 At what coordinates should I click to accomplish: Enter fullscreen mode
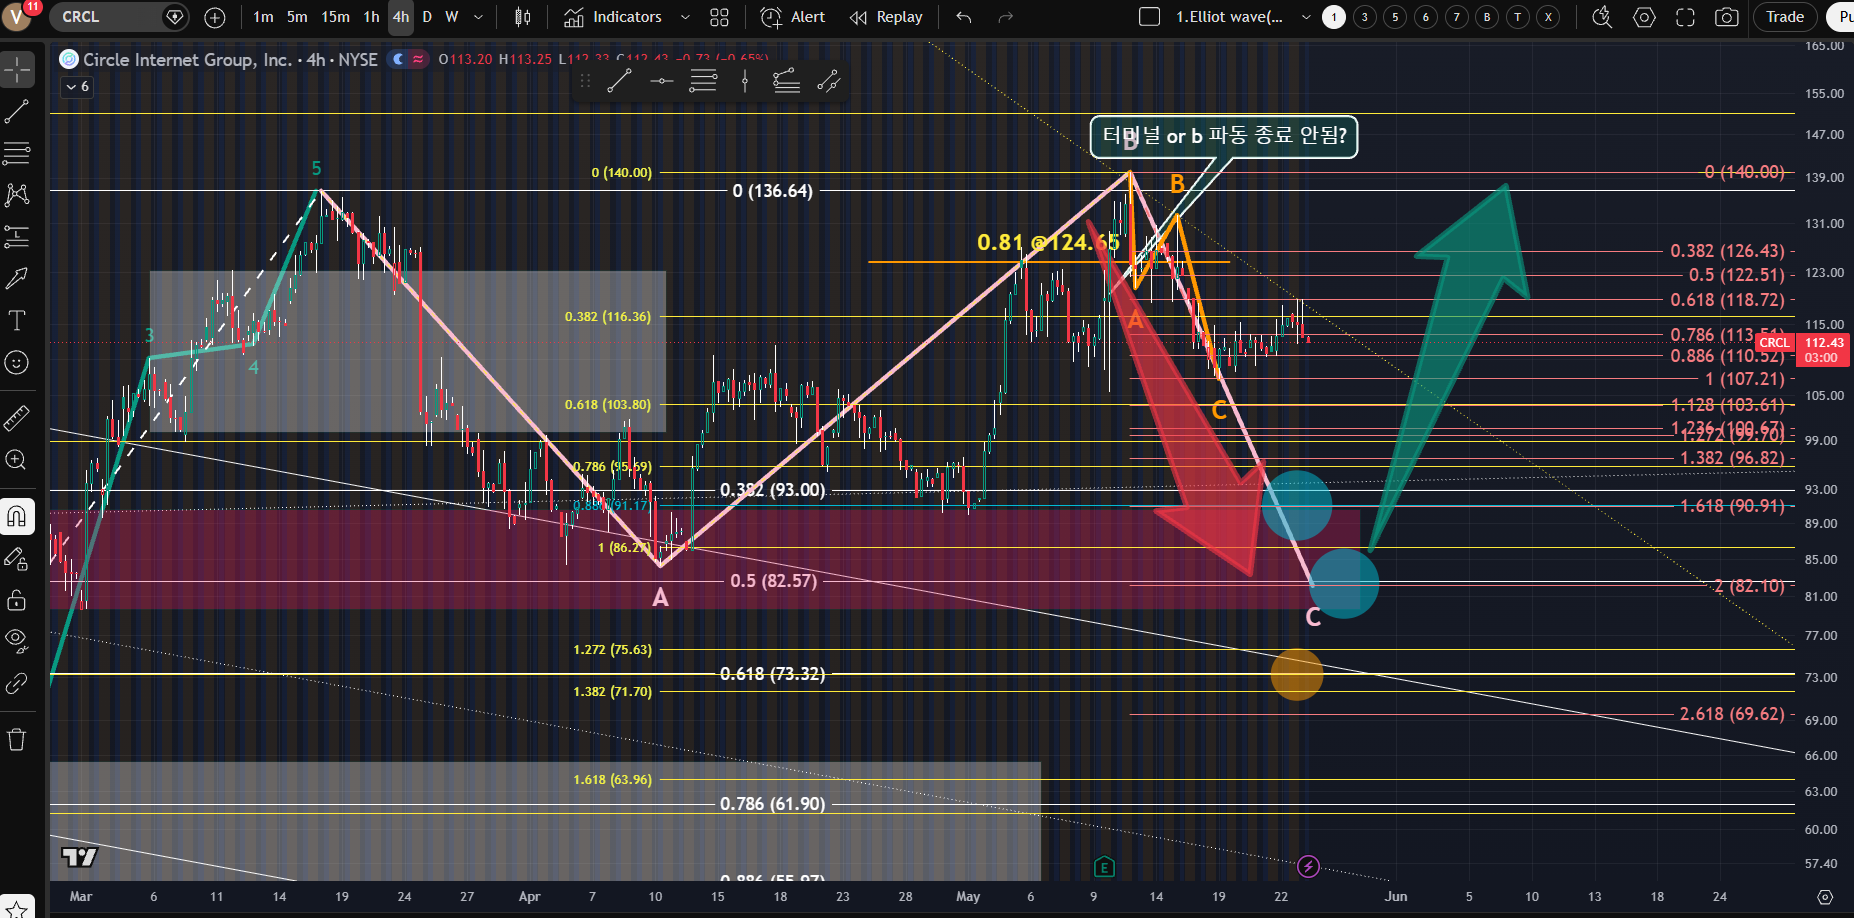coord(1685,17)
